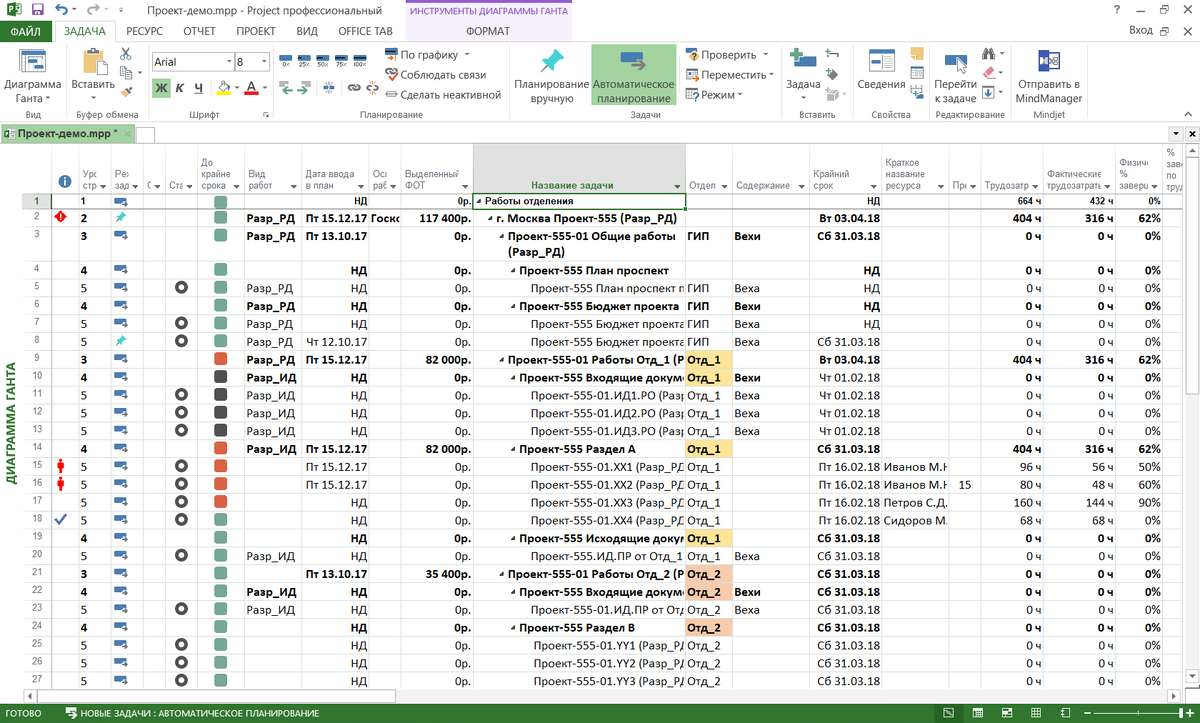Image resolution: width=1200 pixels, height=723 pixels.
Task: Click Перейти к задаче scroll icon
Action: click(x=955, y=64)
